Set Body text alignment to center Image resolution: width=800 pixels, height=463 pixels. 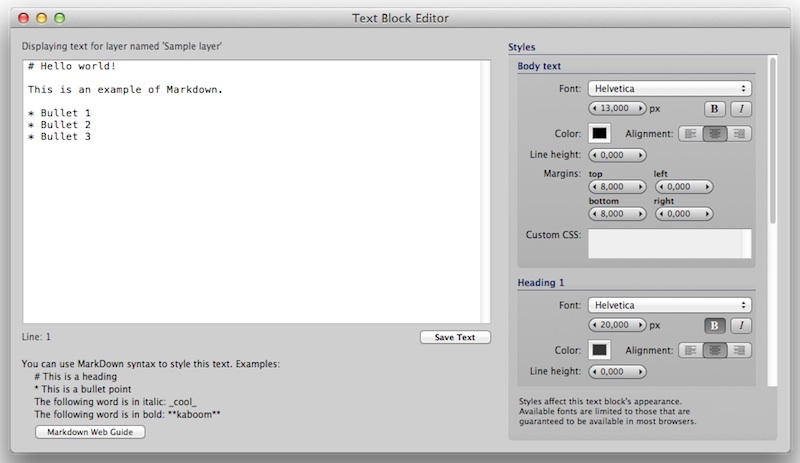pos(715,133)
